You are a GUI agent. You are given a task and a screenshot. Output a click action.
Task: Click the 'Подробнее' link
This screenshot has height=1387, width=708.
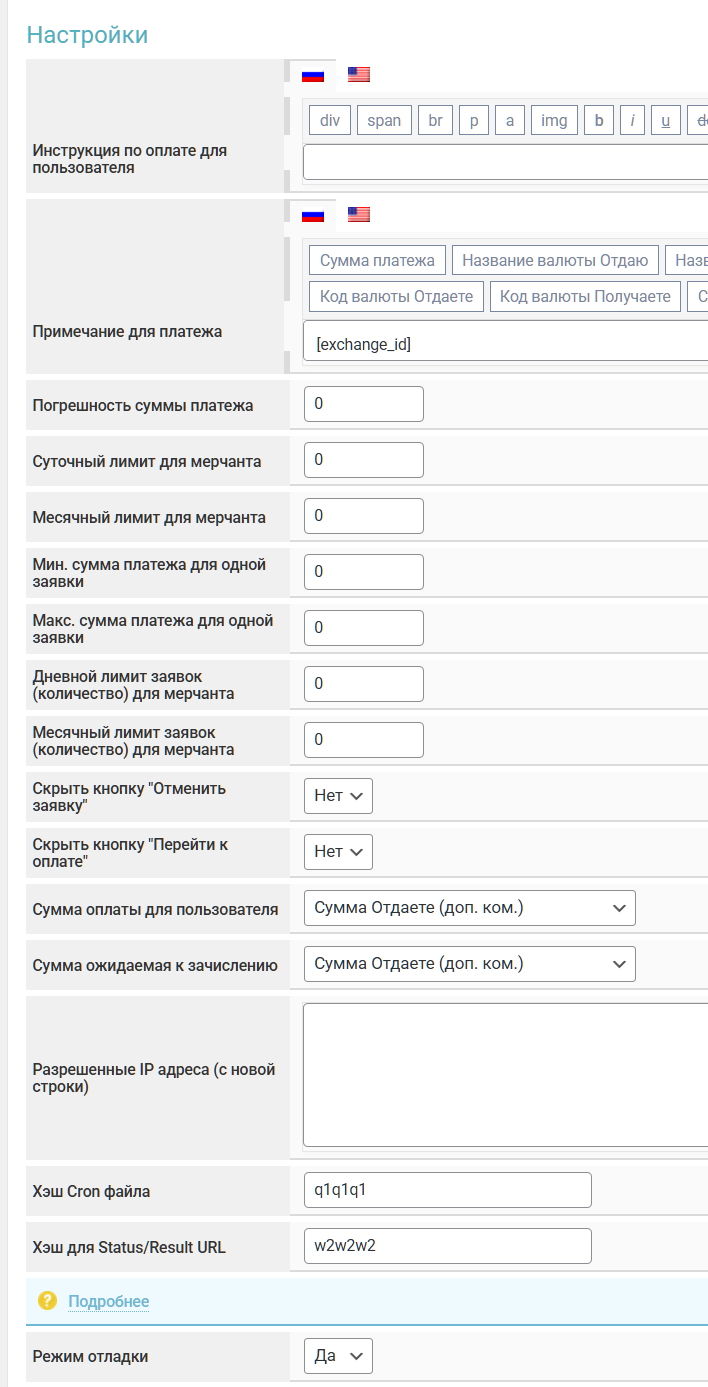(109, 1301)
